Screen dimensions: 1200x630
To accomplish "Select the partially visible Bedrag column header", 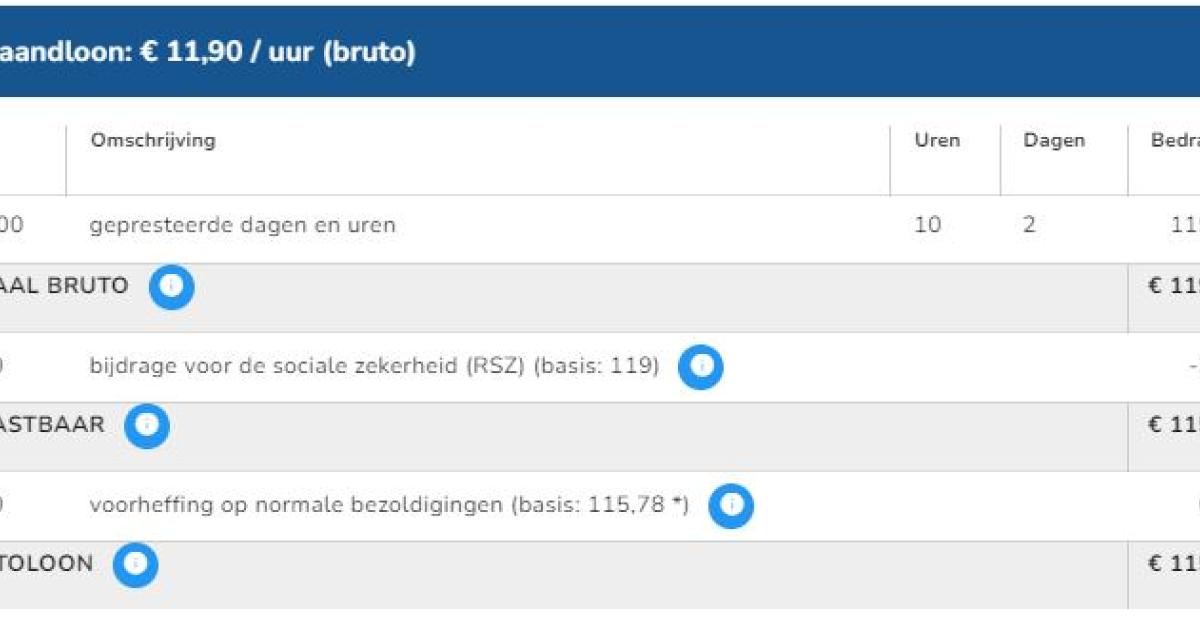I will click(1175, 140).
